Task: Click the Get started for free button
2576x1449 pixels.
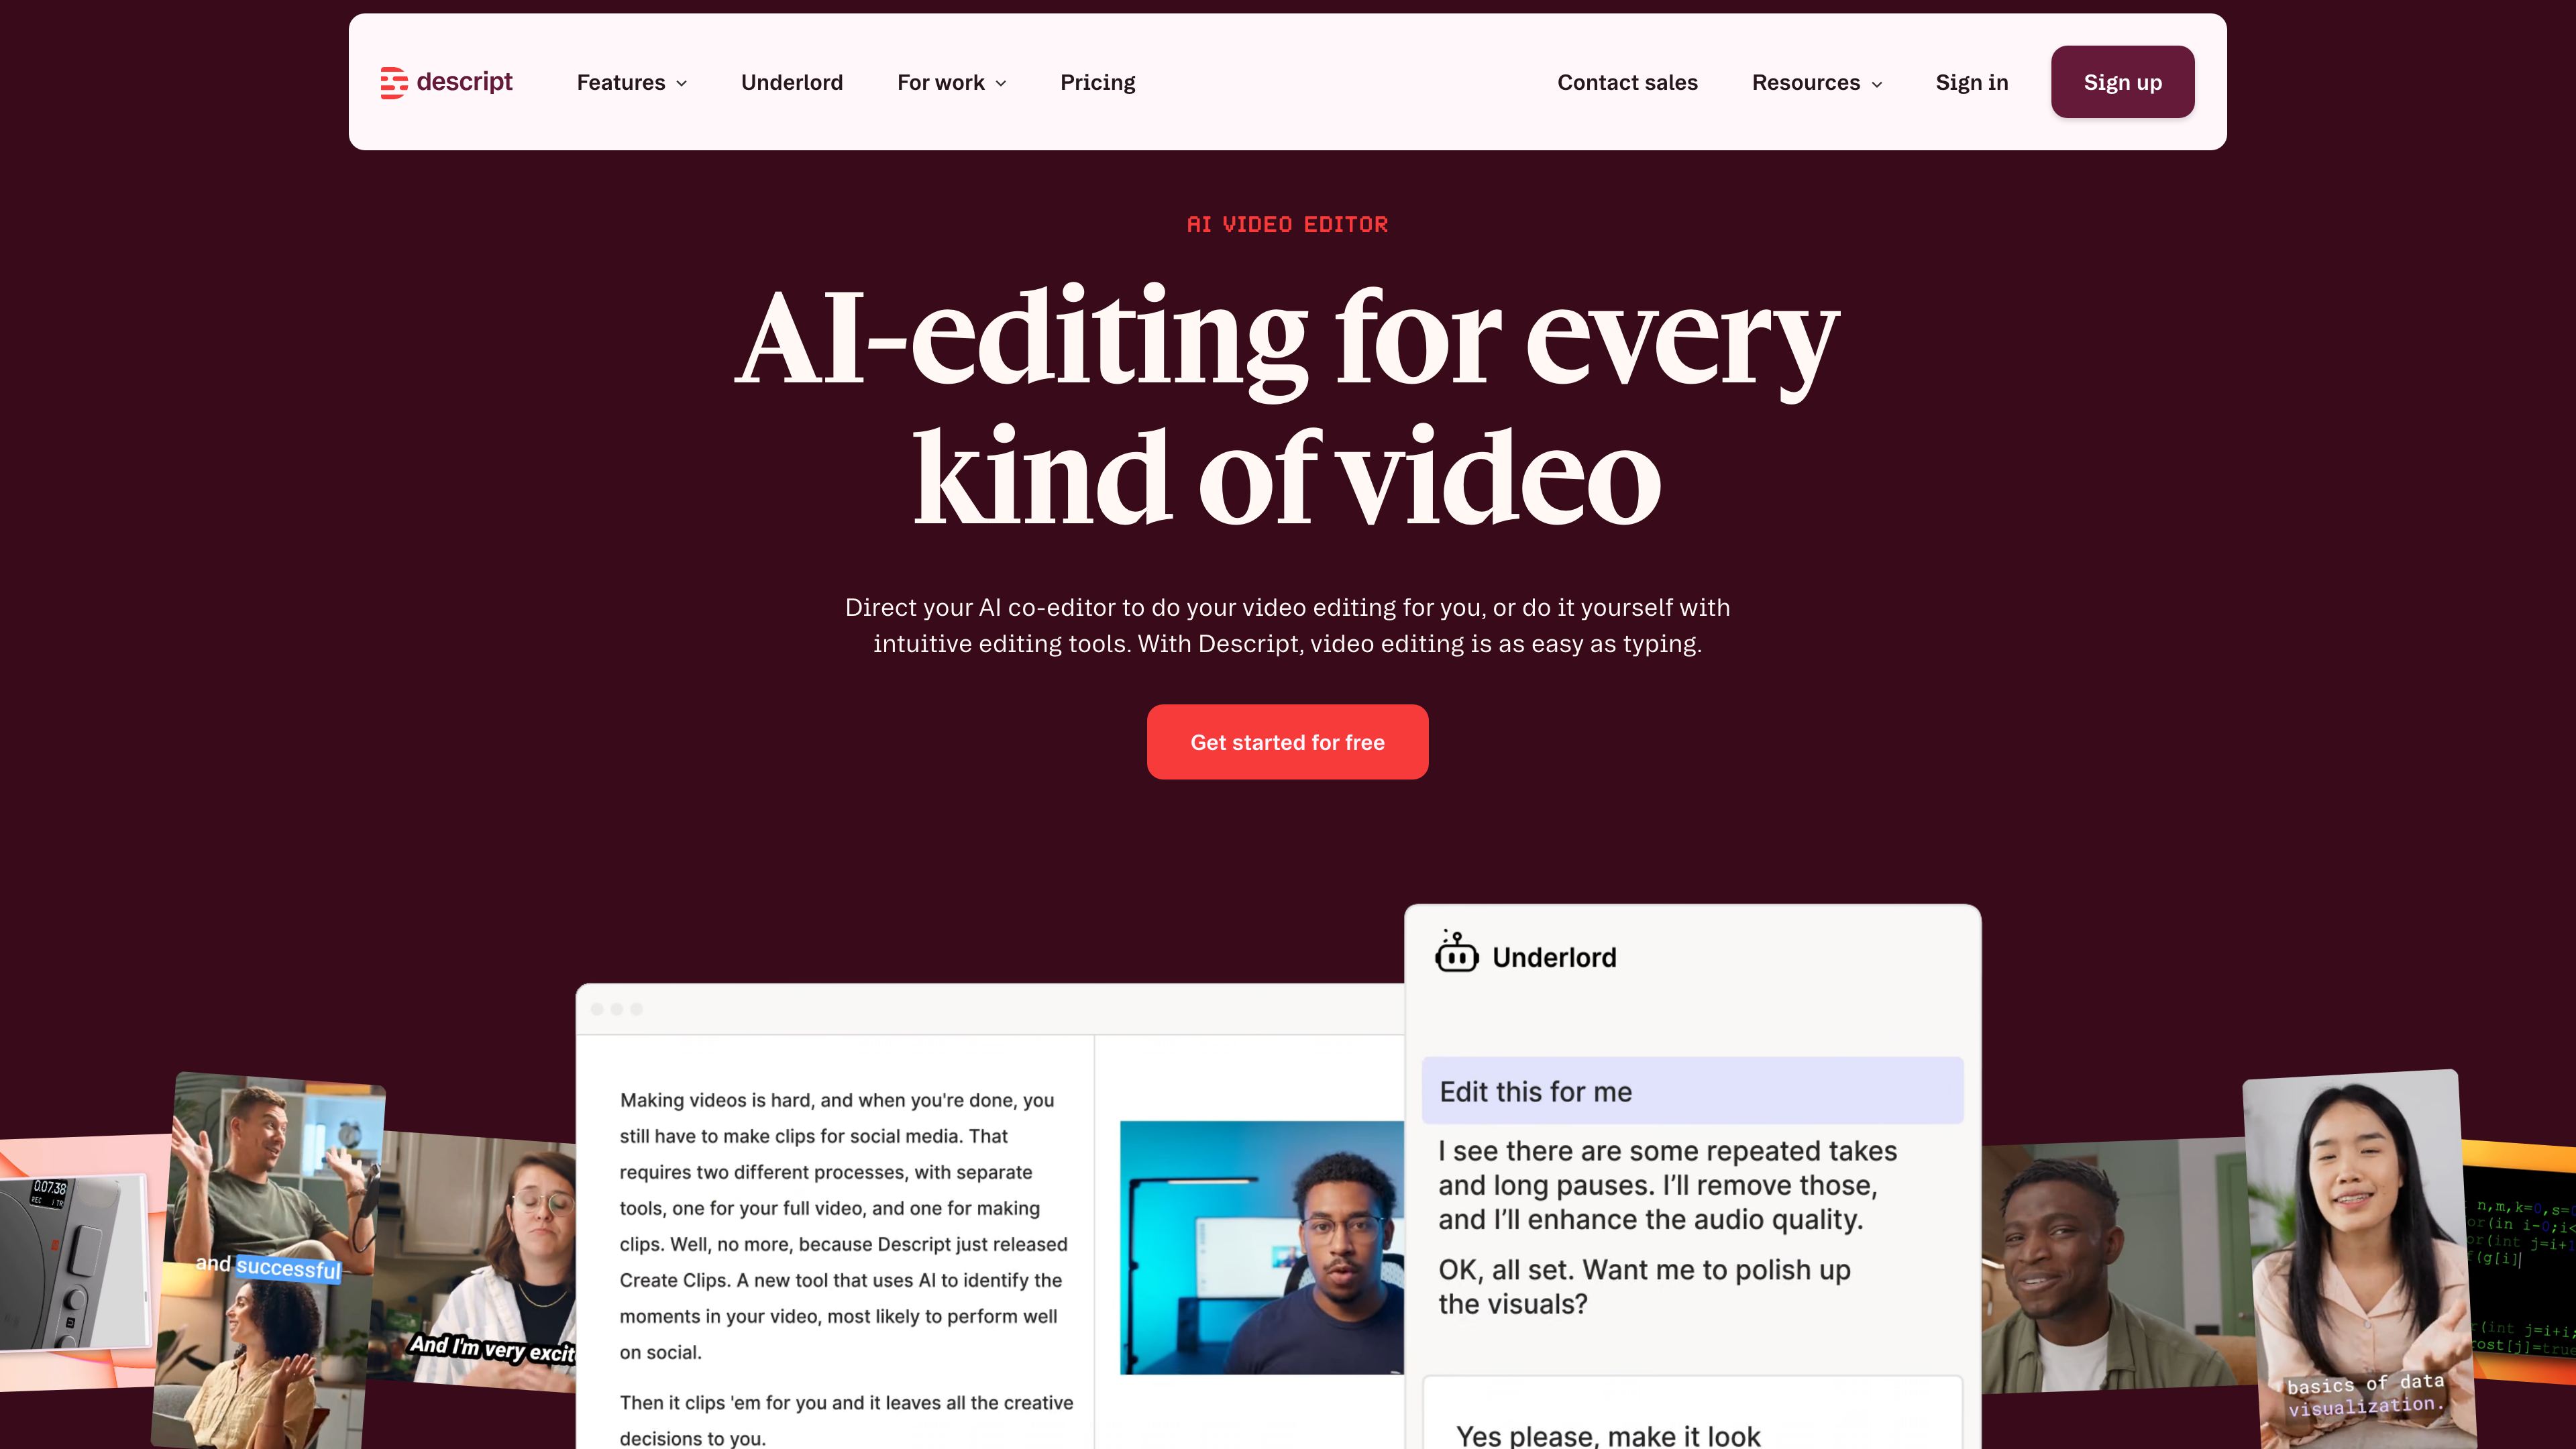Action: [x=1287, y=741]
